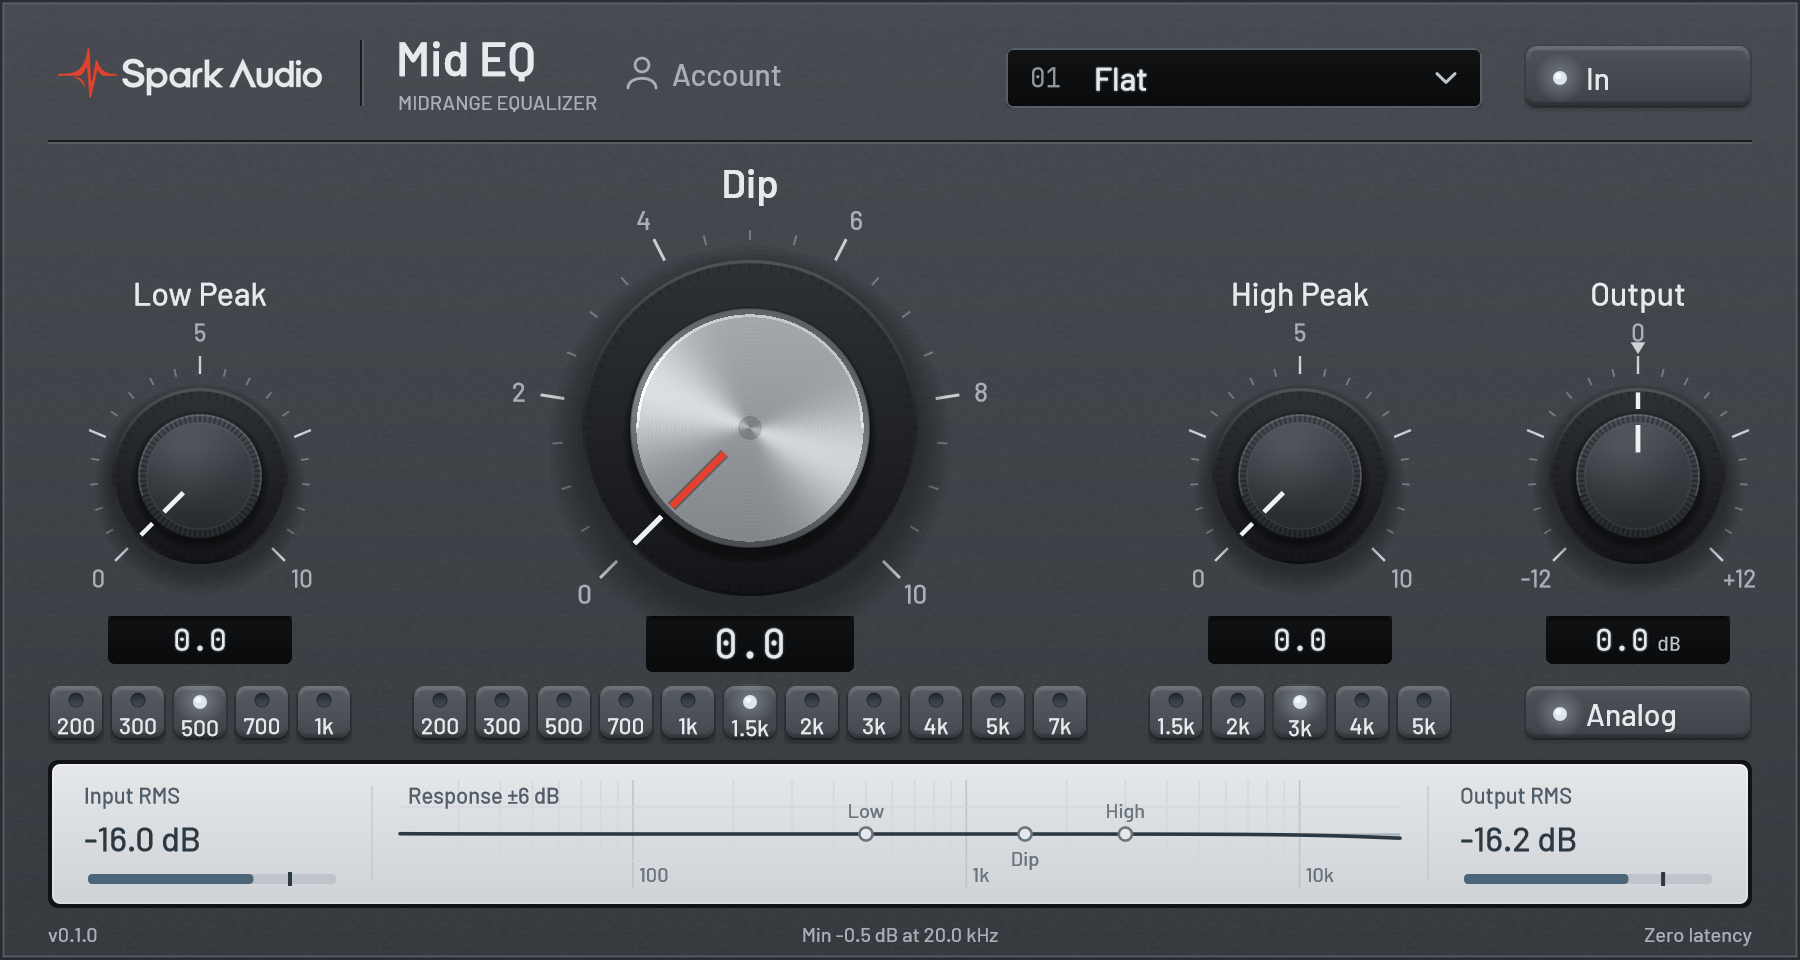Screen dimensions: 1800x960
Task: Click the large silver Dip knob
Action: (750, 428)
